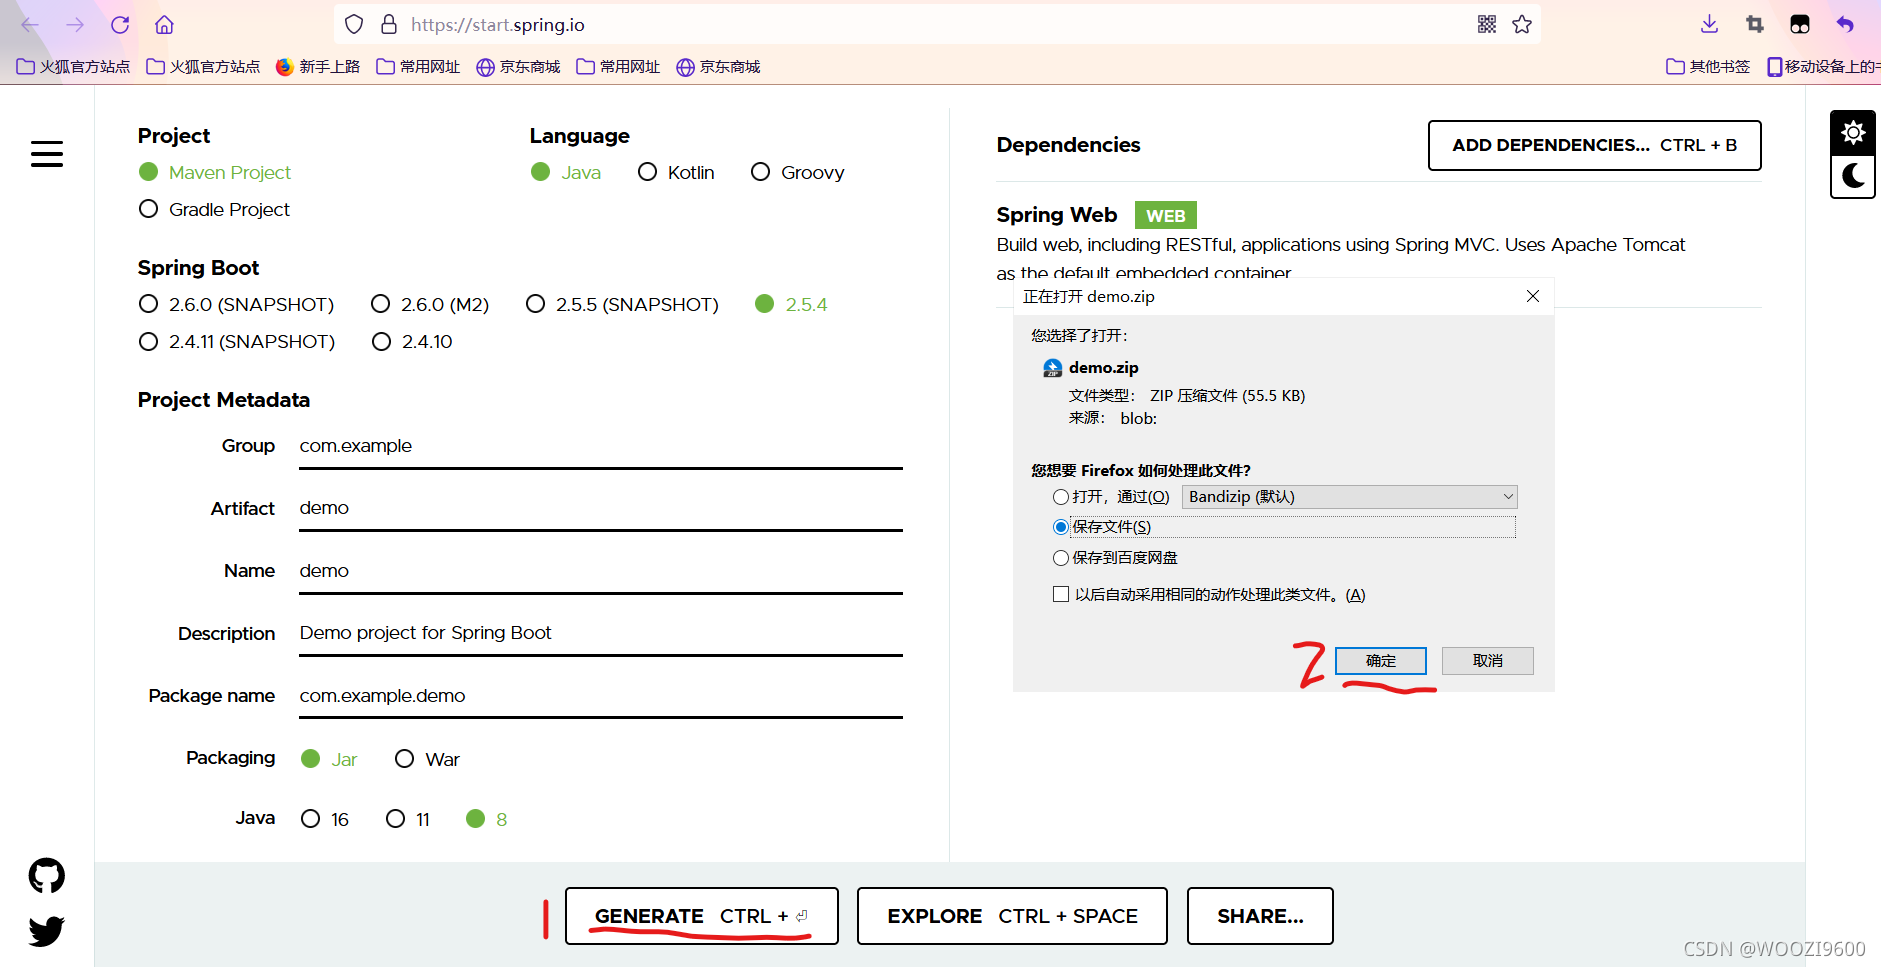Image resolution: width=1881 pixels, height=967 pixels.
Task: Open the Spring GitHub page icon
Action: (x=47, y=876)
